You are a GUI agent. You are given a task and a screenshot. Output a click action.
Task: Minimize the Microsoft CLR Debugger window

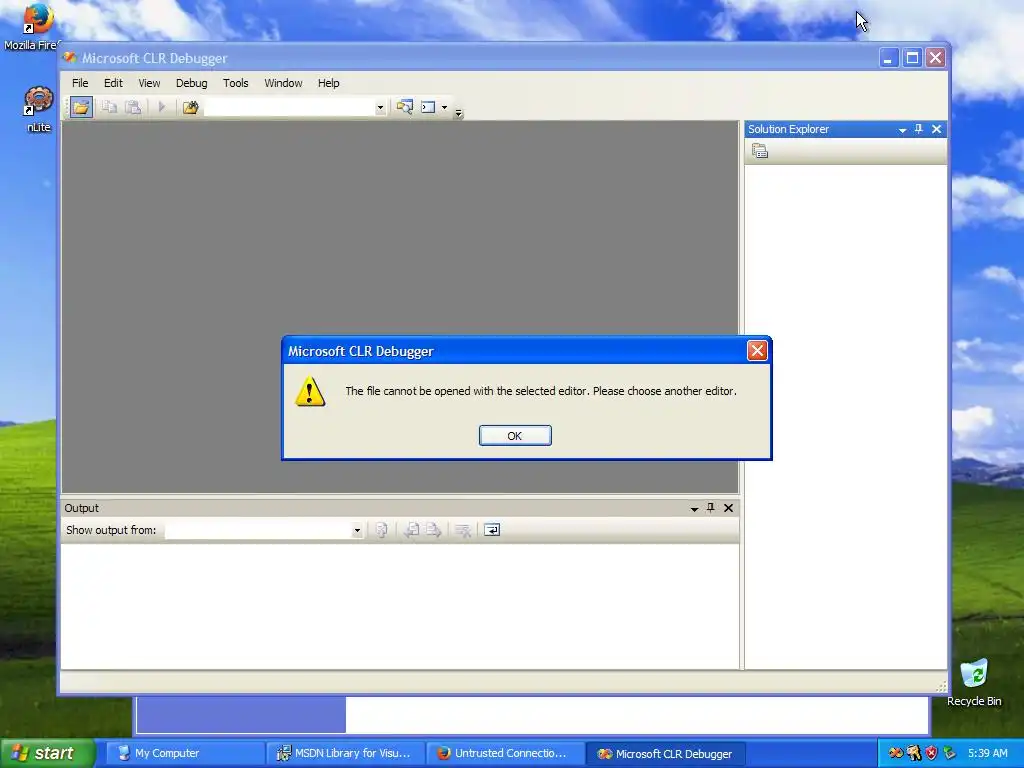tap(888, 58)
